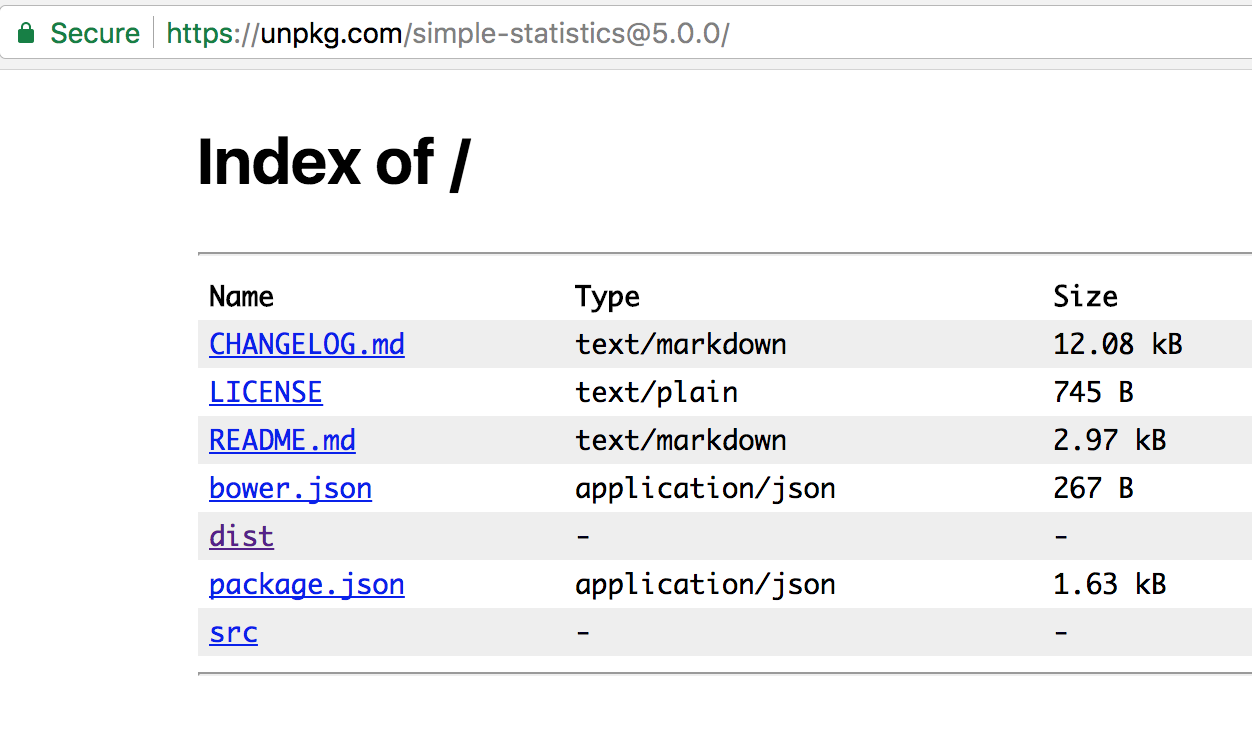
Task: Click the Name column header
Action: coord(241,296)
